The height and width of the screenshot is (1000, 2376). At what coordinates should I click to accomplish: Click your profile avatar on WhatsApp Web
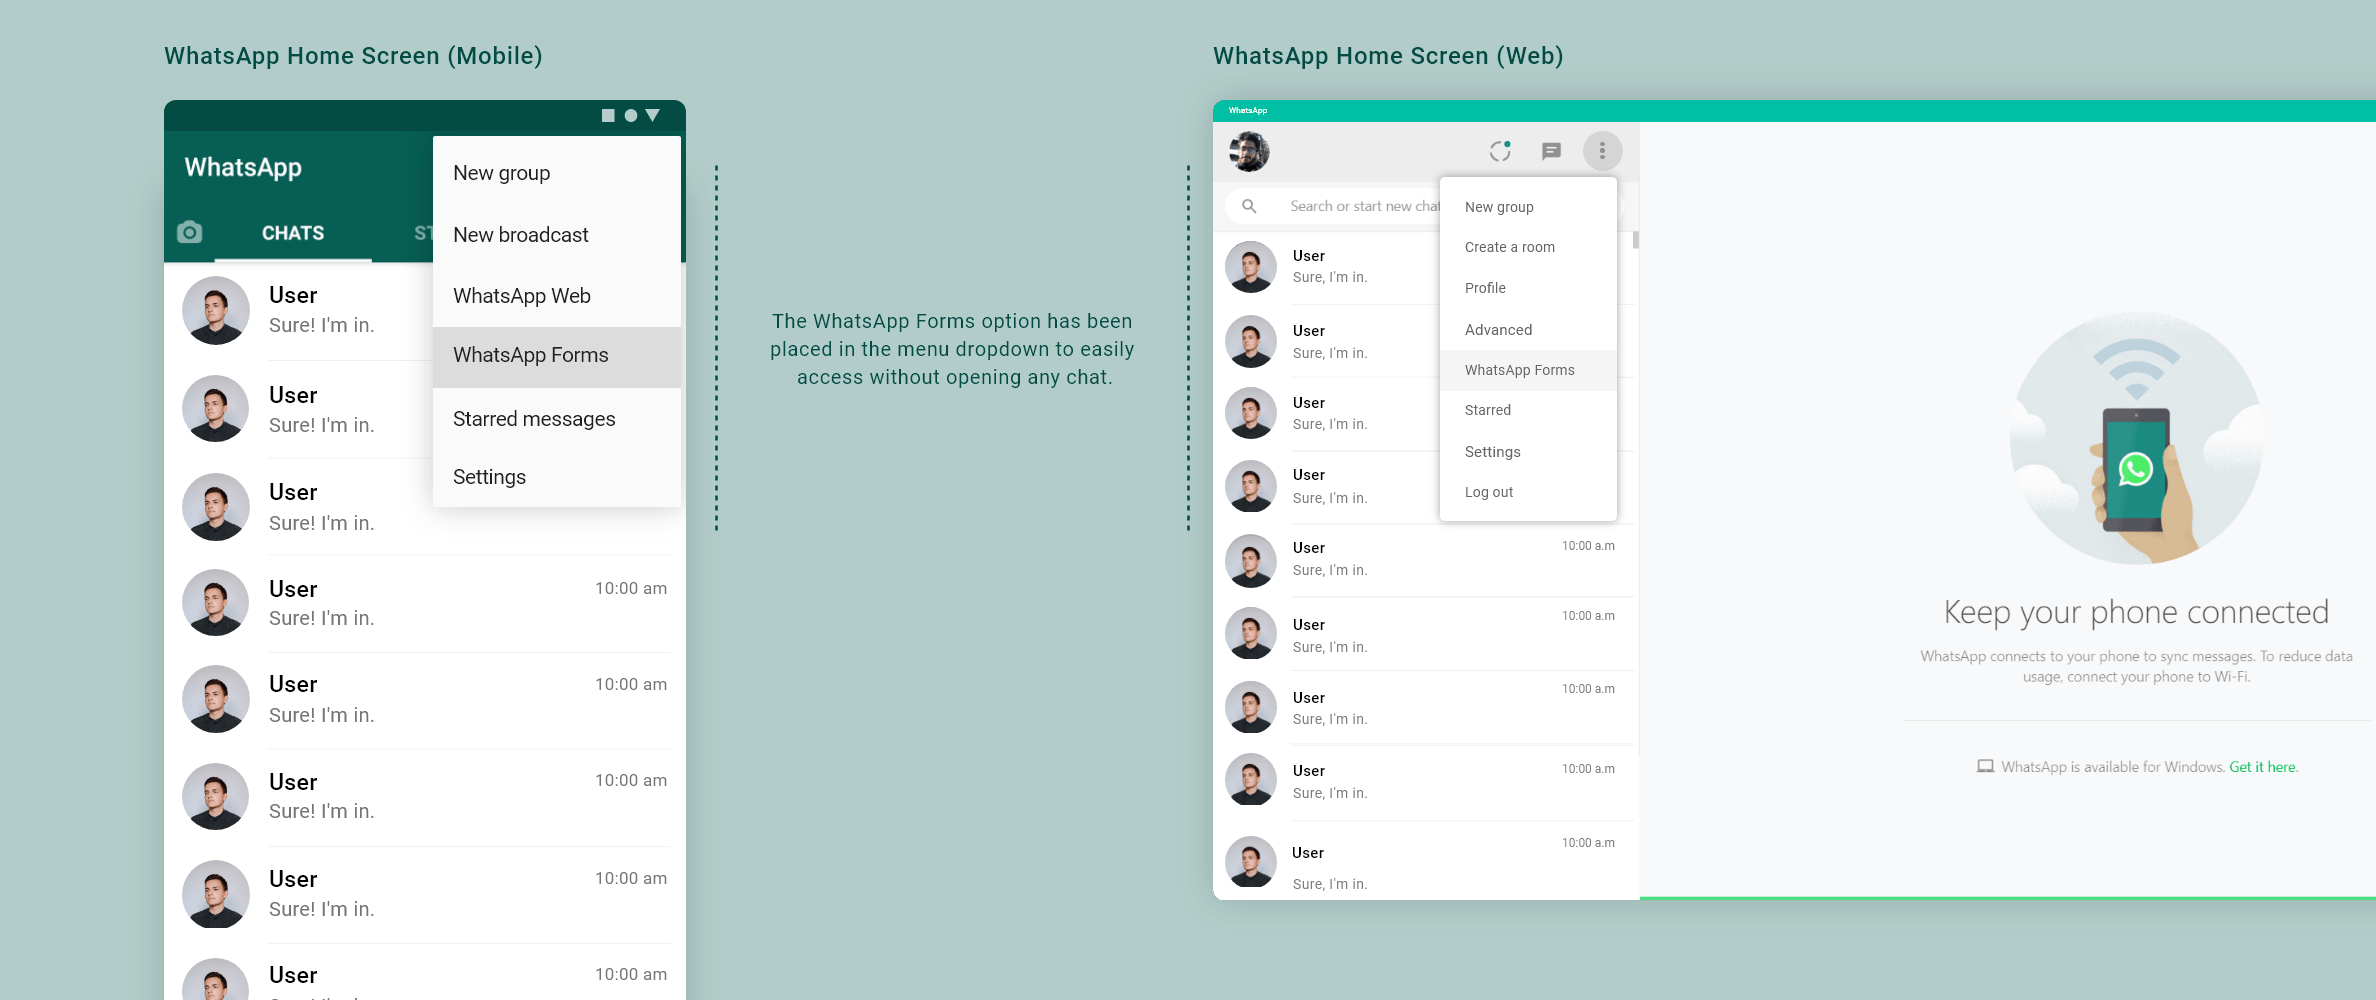[1249, 151]
